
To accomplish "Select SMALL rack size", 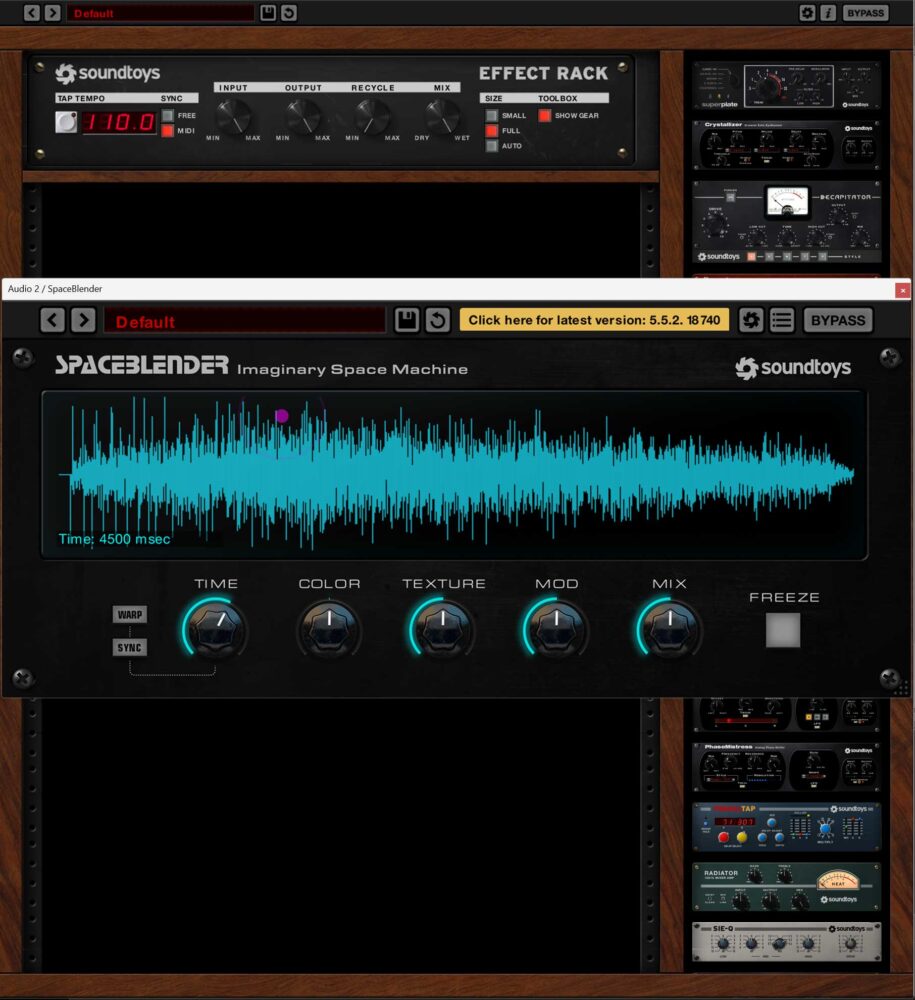I will [492, 115].
